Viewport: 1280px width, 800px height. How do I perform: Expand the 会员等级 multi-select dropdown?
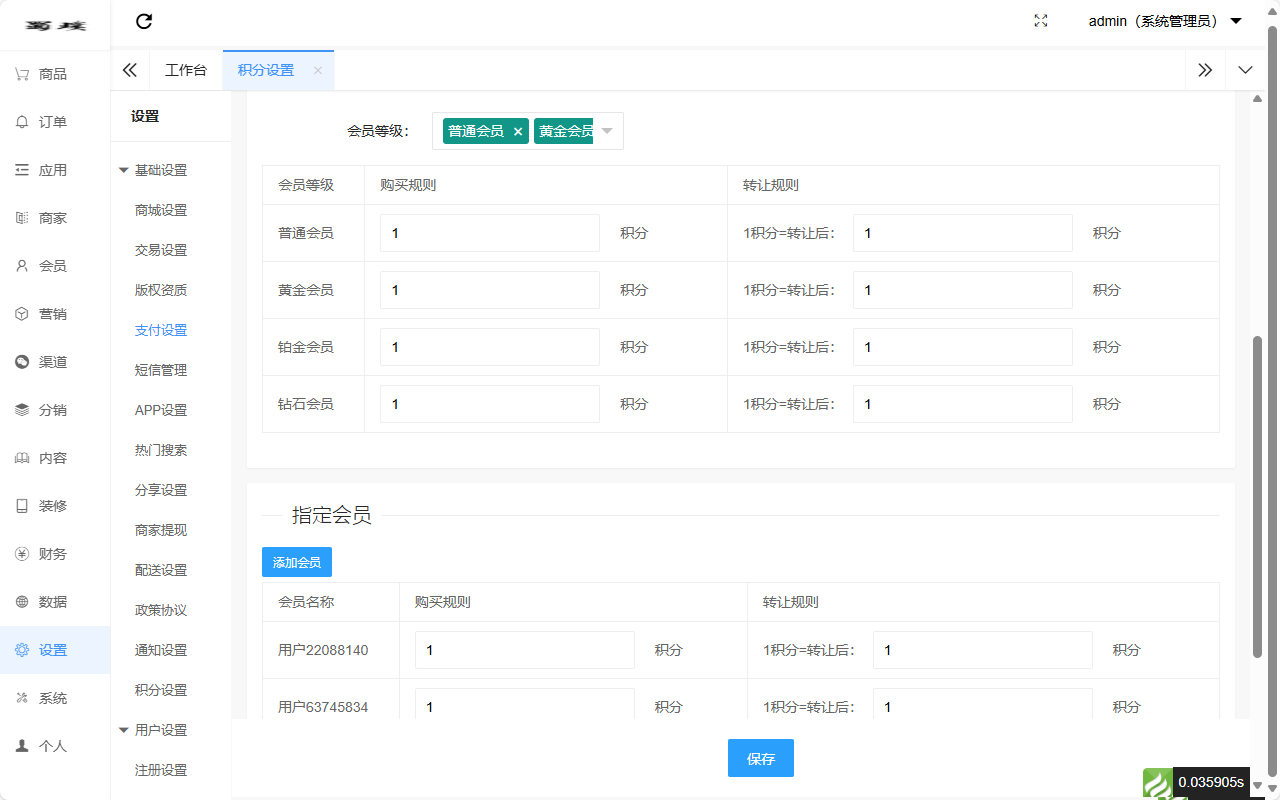point(607,131)
